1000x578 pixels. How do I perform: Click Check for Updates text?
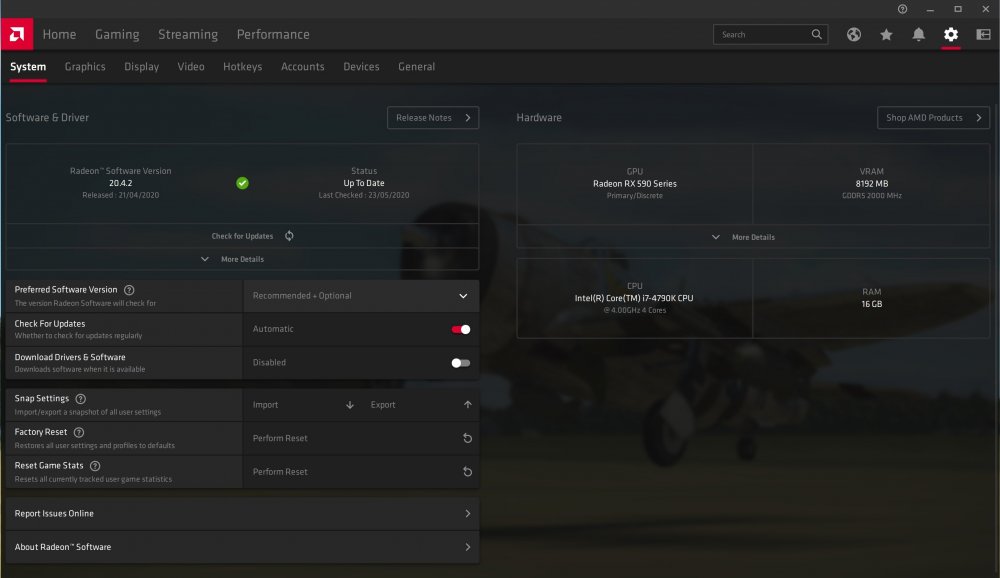242,236
